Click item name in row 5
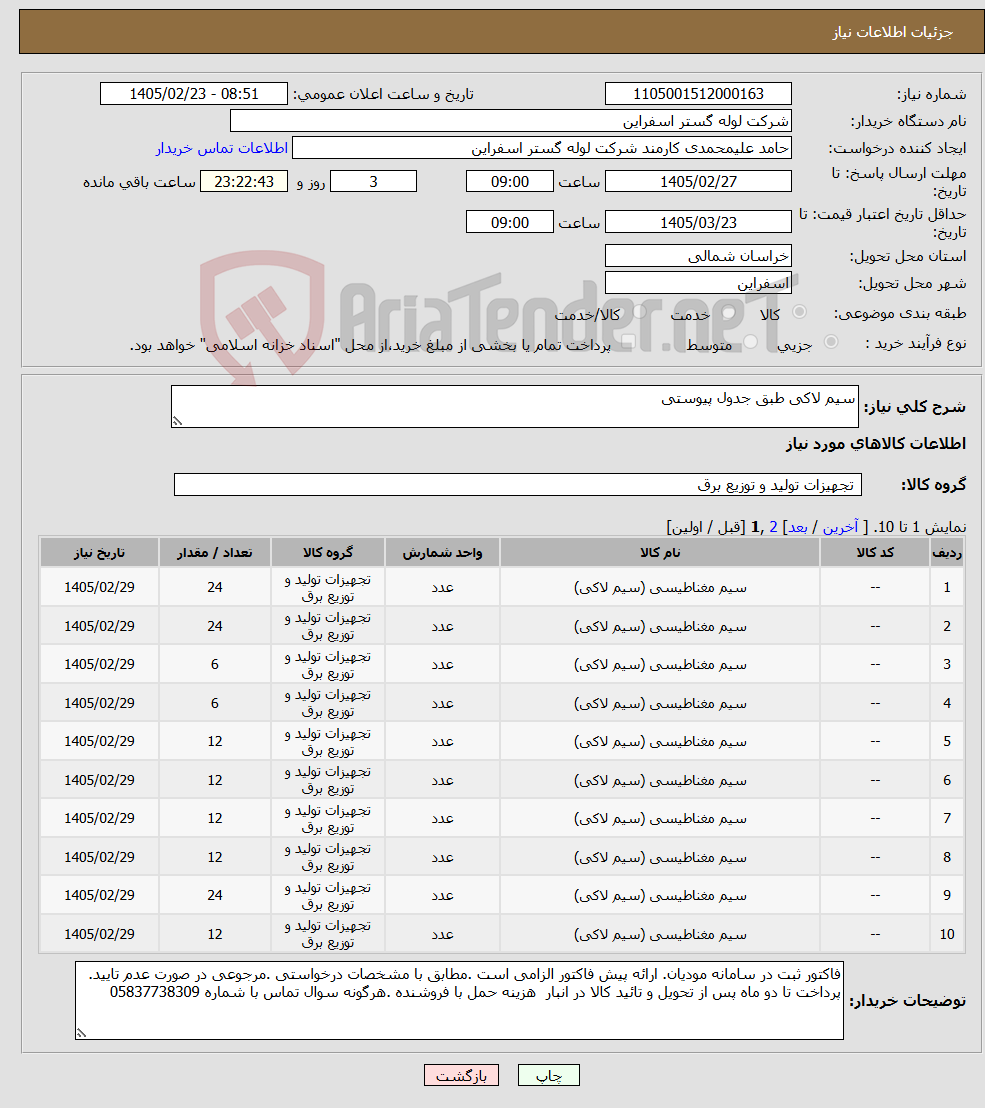 click(660, 741)
